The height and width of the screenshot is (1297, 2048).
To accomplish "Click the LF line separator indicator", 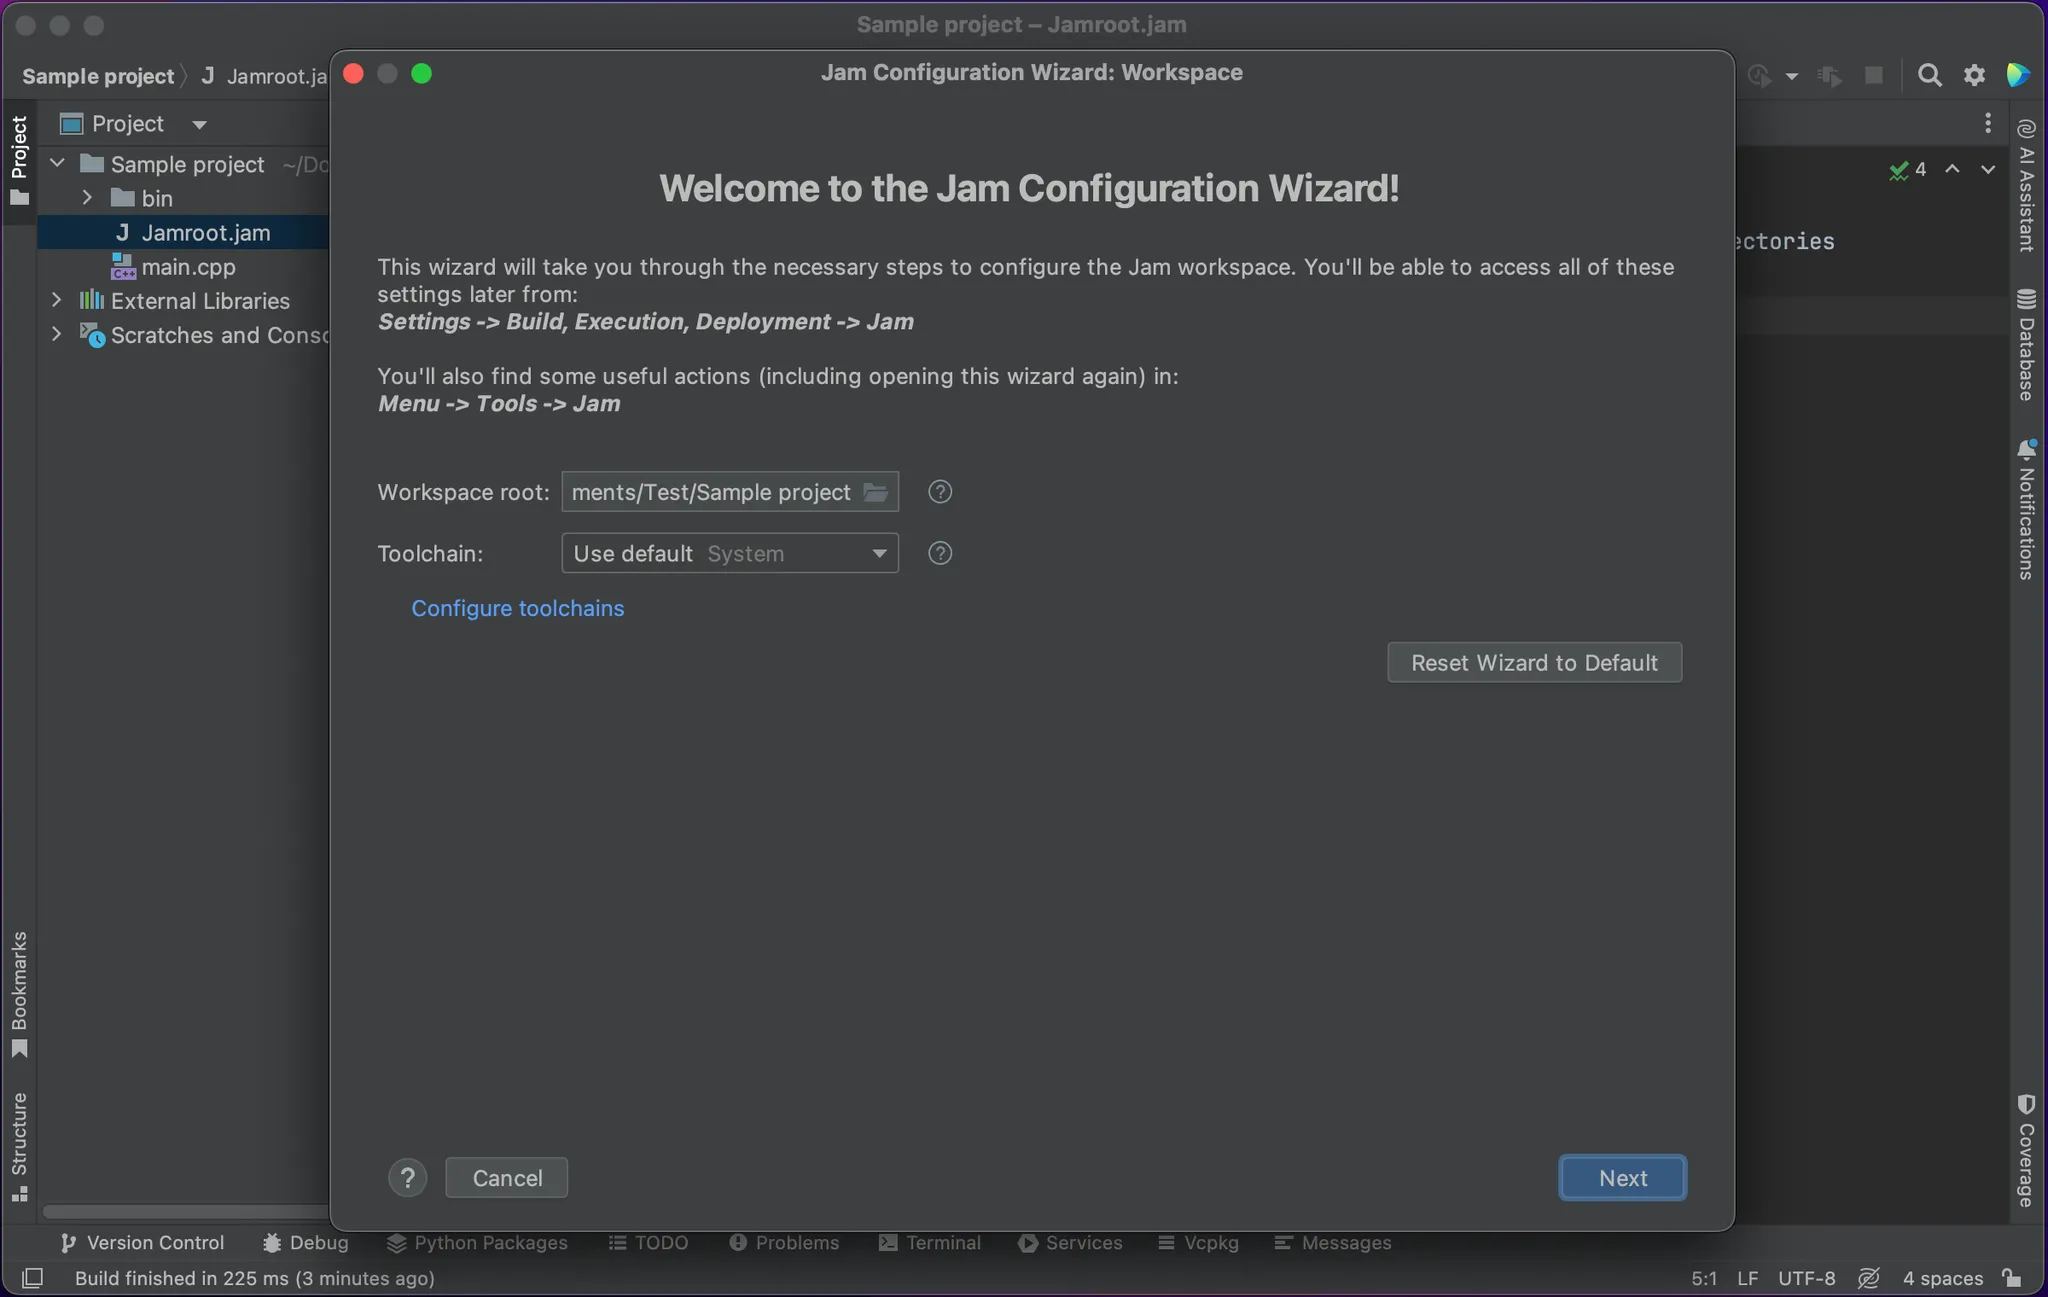I will pyautogui.click(x=1748, y=1278).
